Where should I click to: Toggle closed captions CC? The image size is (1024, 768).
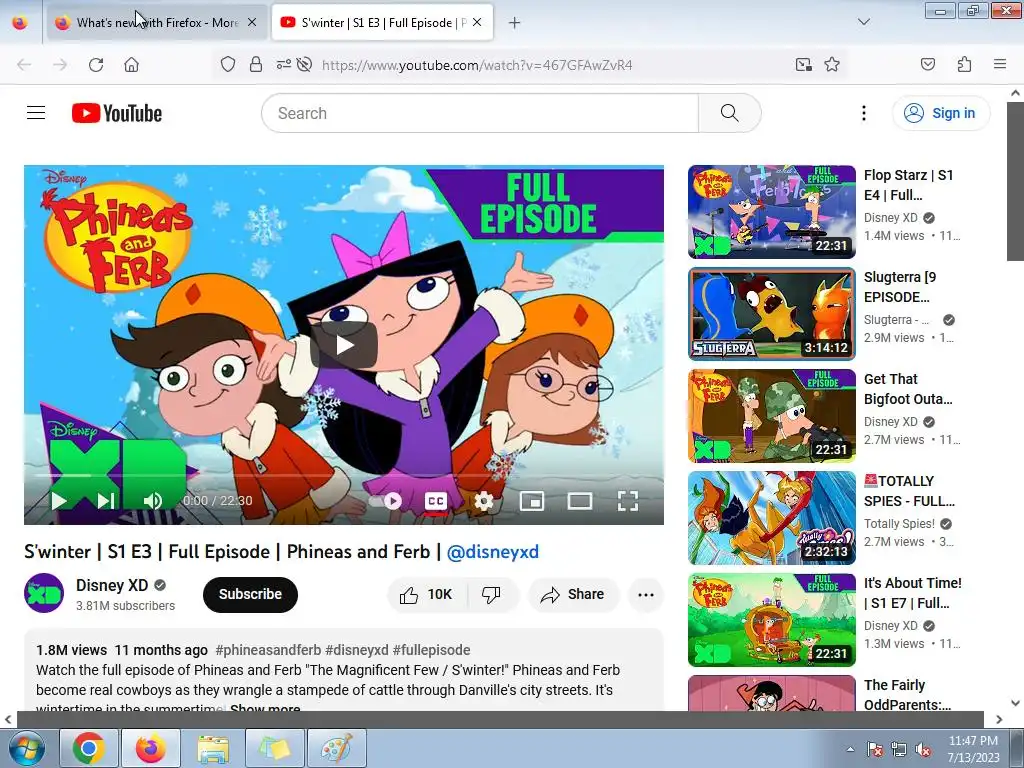click(x=436, y=501)
